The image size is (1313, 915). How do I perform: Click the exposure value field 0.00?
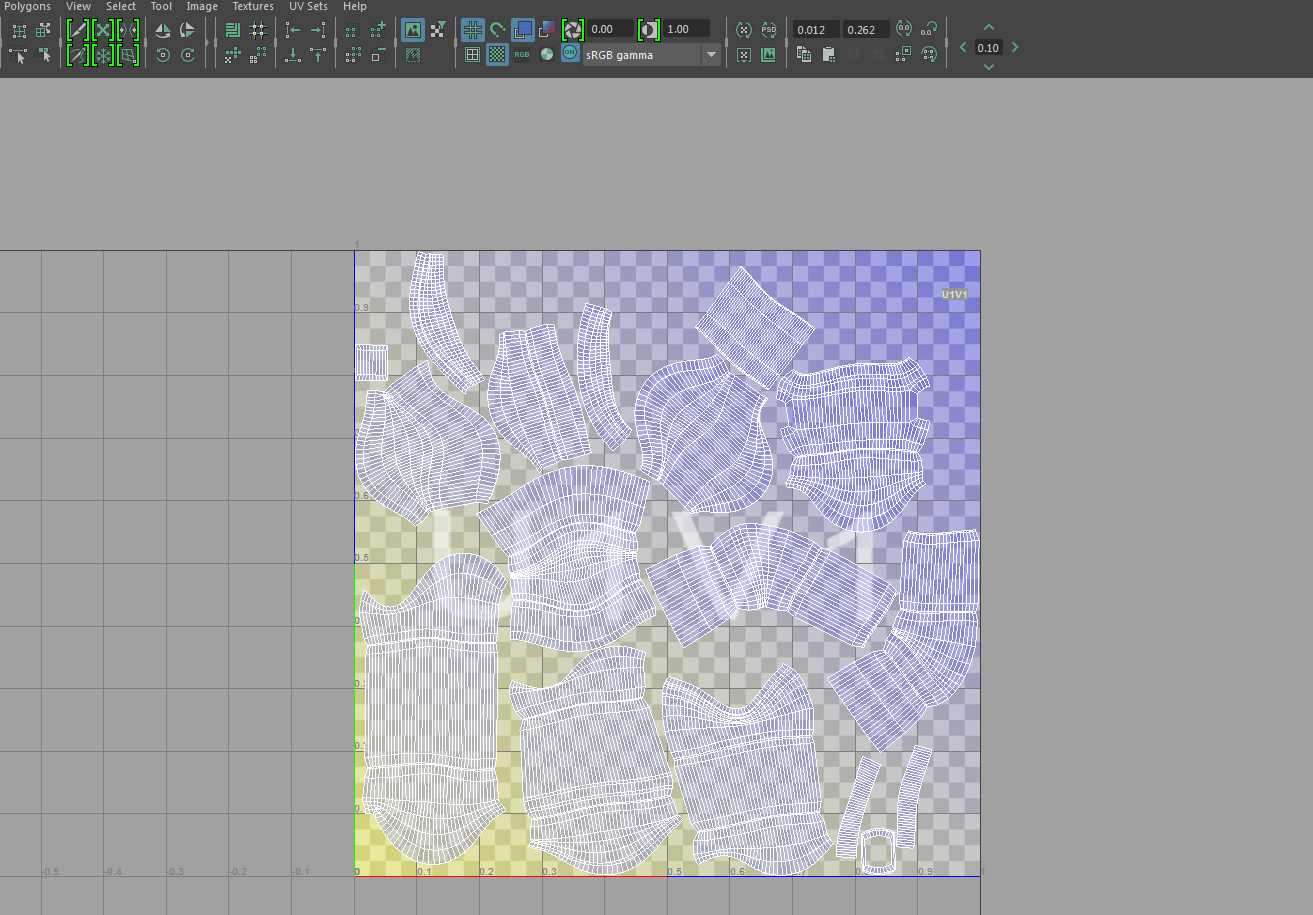click(611, 29)
